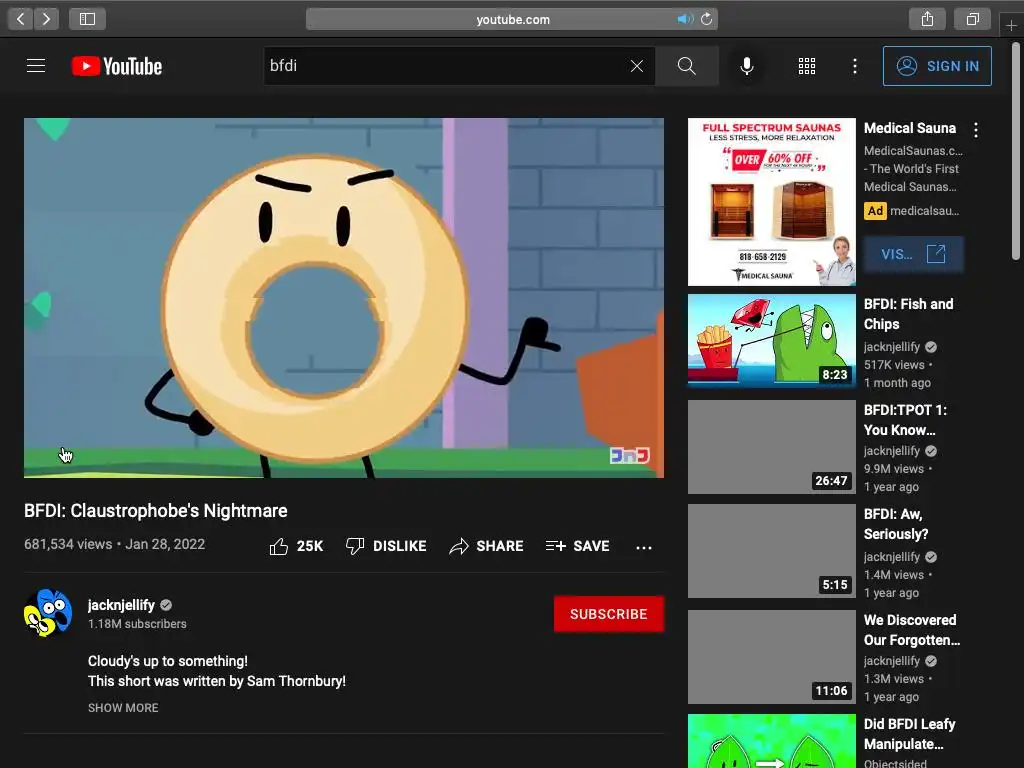Click the red SUBSCRIBE button
This screenshot has width=1024, height=768.
click(609, 614)
